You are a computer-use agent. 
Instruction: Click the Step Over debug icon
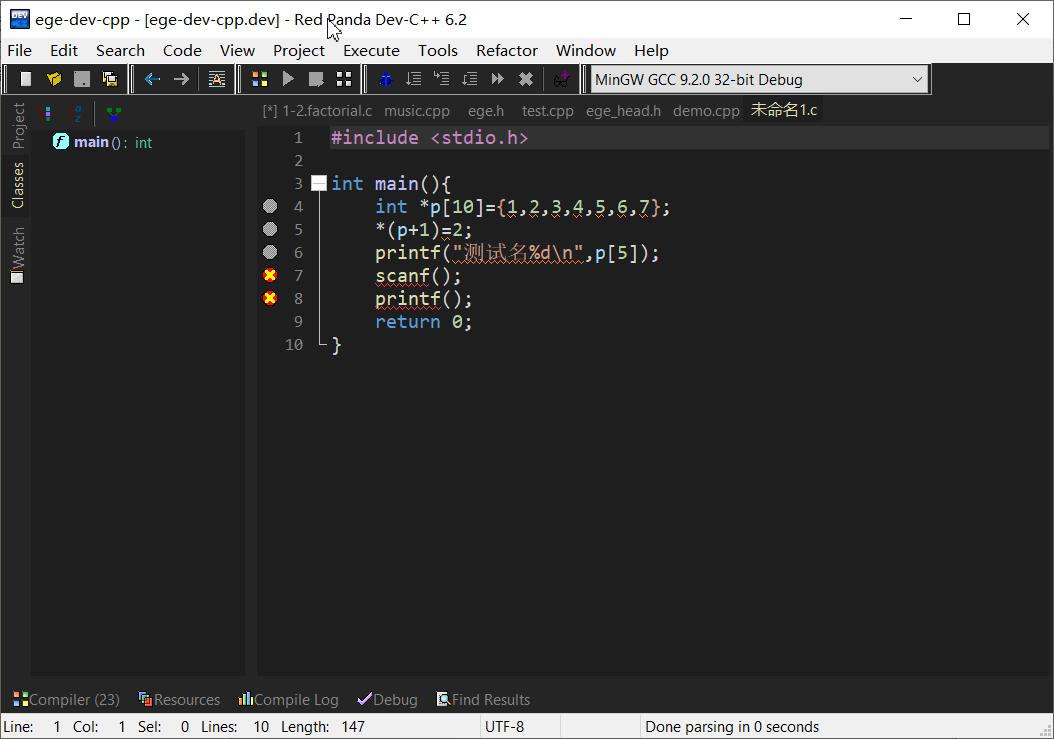(413, 79)
